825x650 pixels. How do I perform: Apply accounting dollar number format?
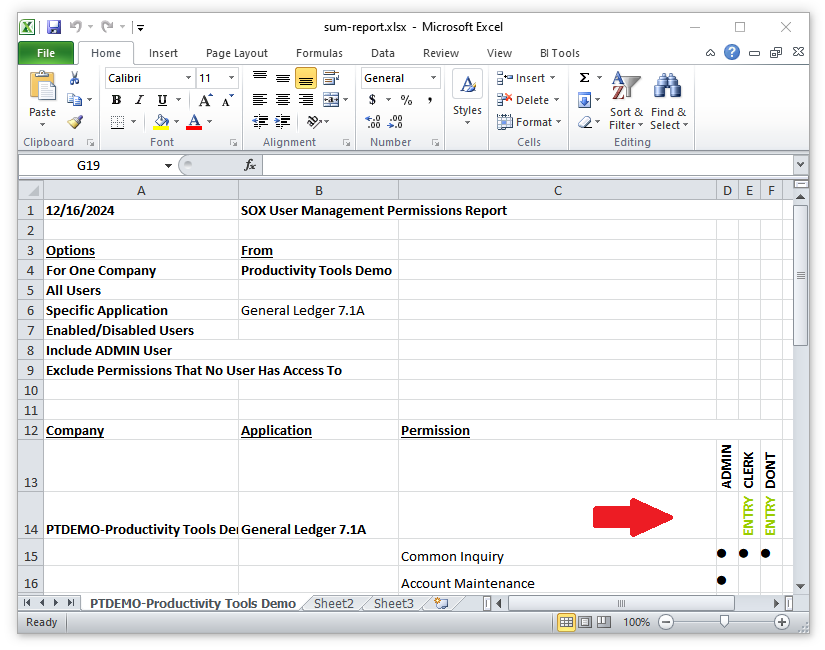pos(373,100)
